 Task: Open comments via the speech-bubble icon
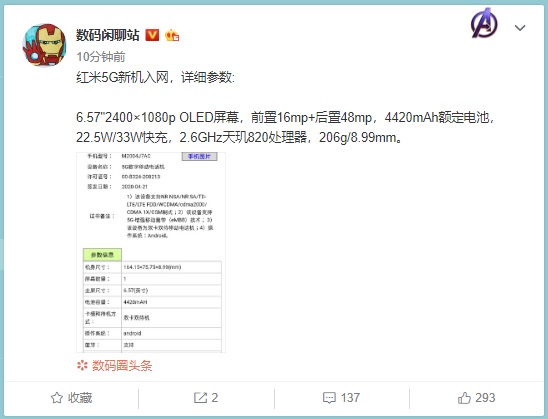[329, 398]
